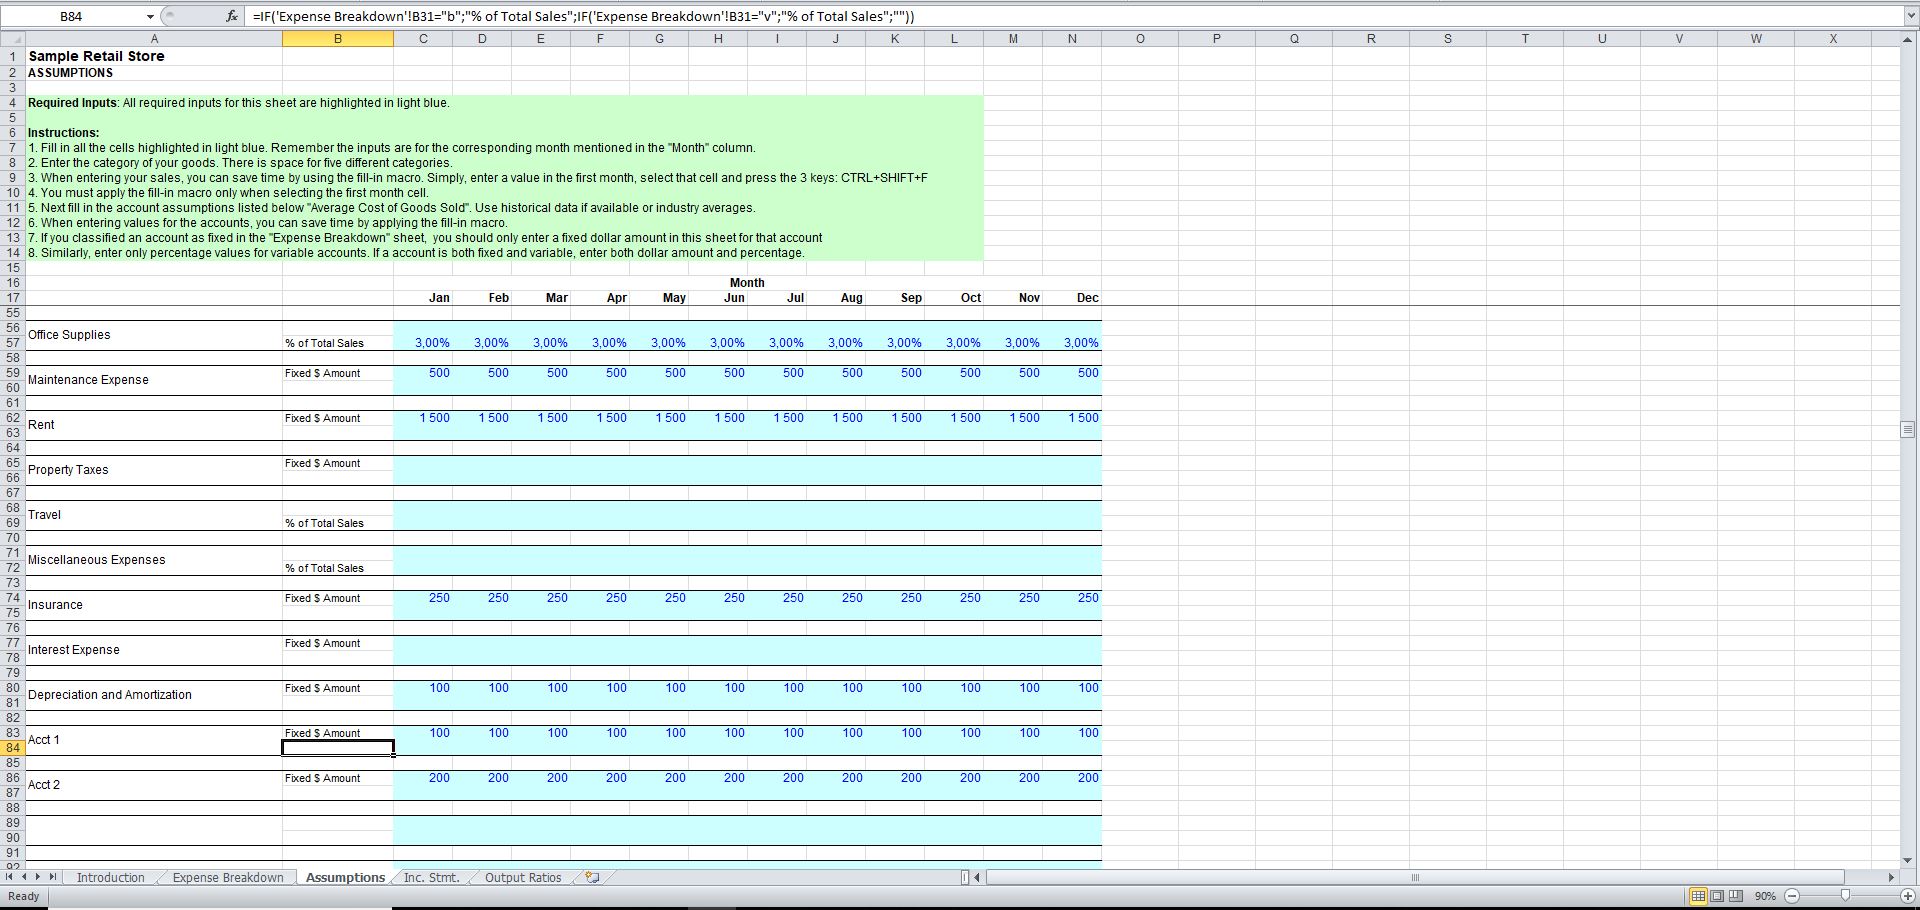View the Output Ratios sheet

[521, 877]
